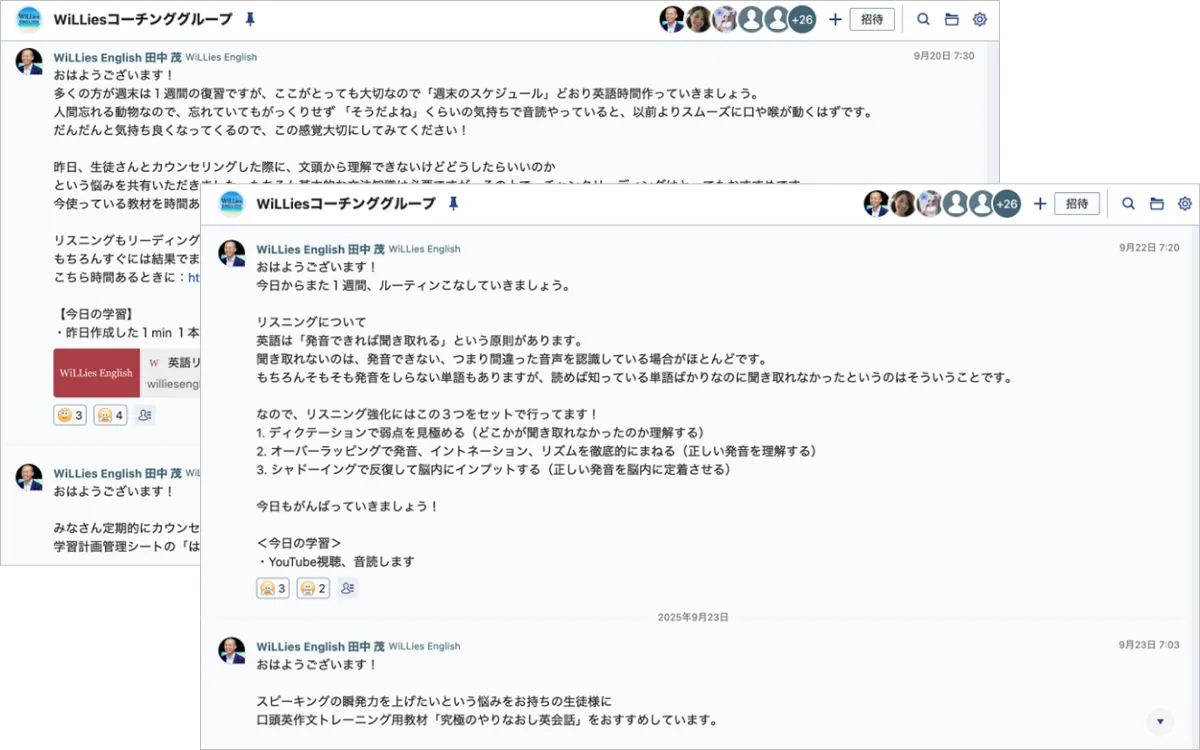Toggle the crying emoji reaction showing count 3

coord(272,588)
